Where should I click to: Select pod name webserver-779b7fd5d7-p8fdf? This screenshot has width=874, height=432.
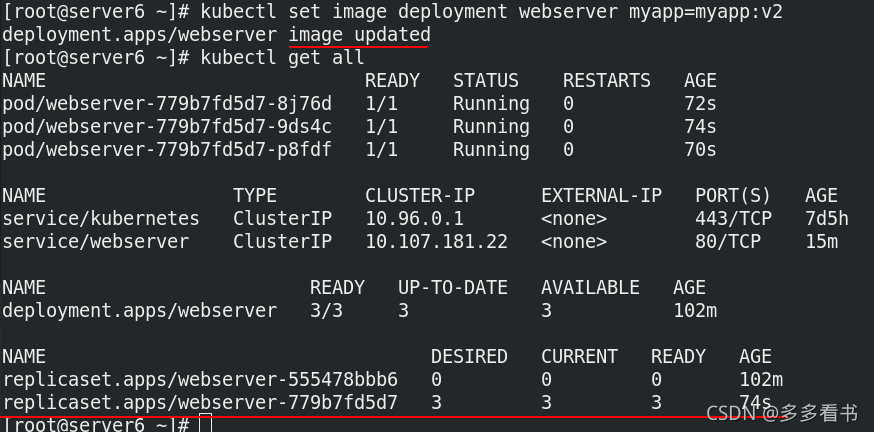(167, 149)
